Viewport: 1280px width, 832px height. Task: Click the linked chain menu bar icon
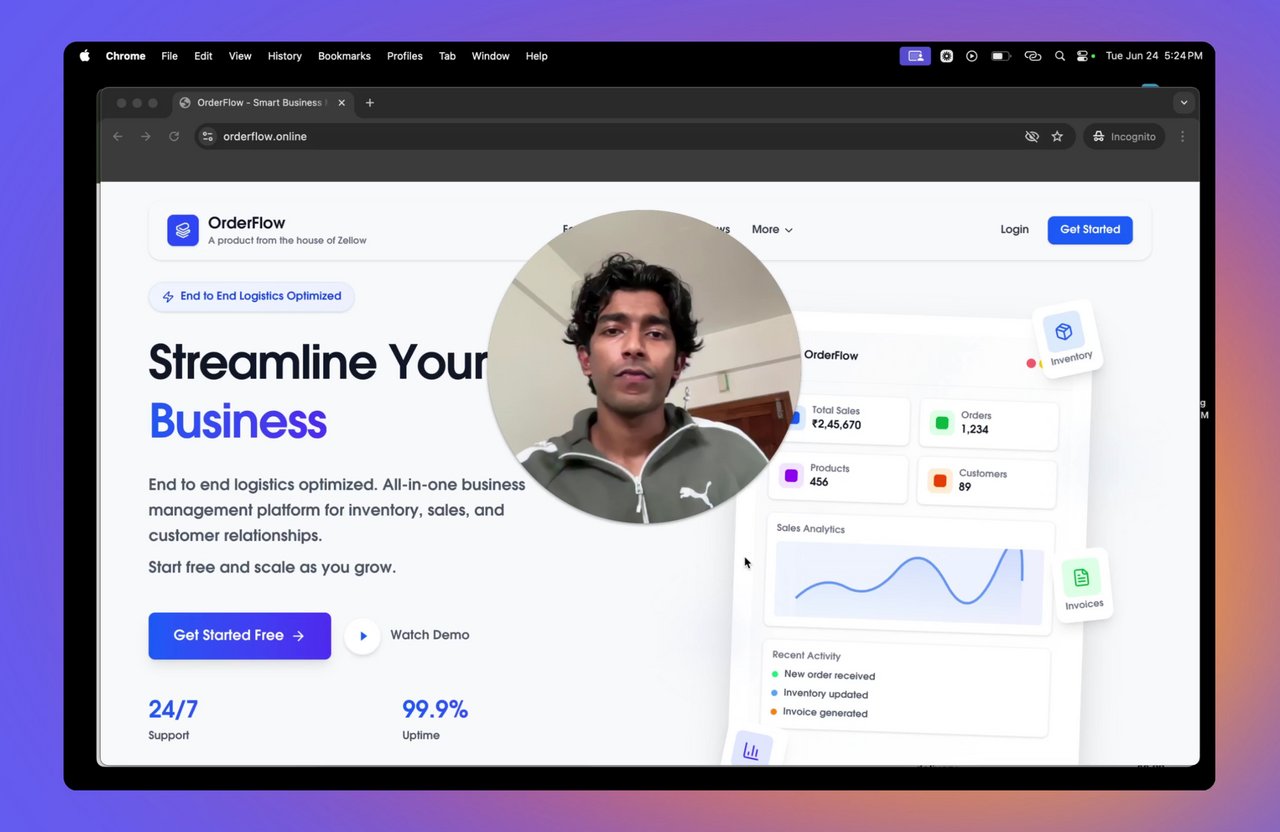click(1033, 56)
